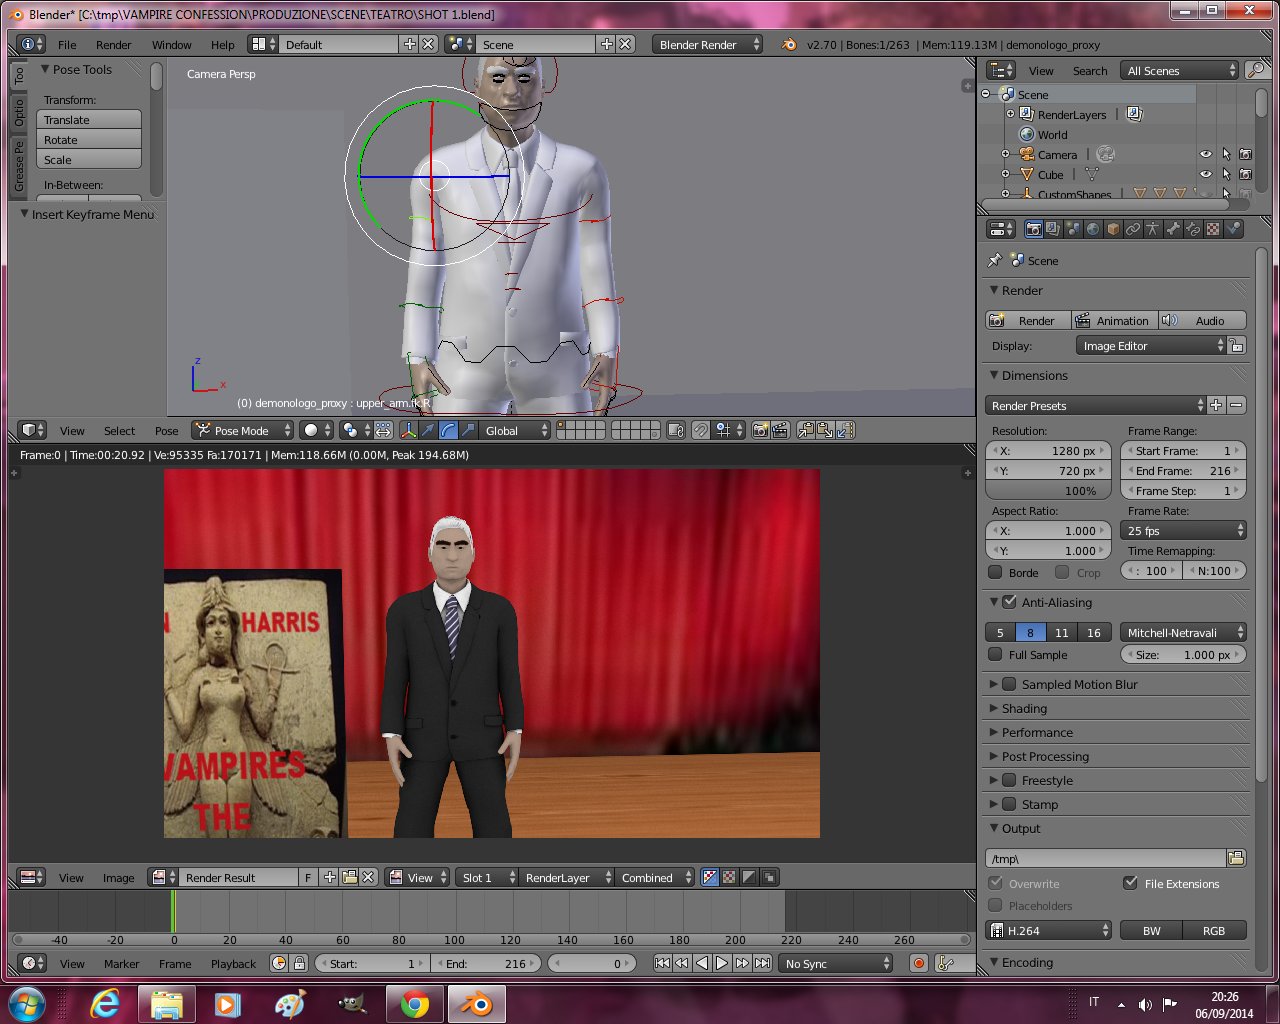Open the Marker menu in the timeline
The height and width of the screenshot is (1024, 1280).
click(121, 963)
